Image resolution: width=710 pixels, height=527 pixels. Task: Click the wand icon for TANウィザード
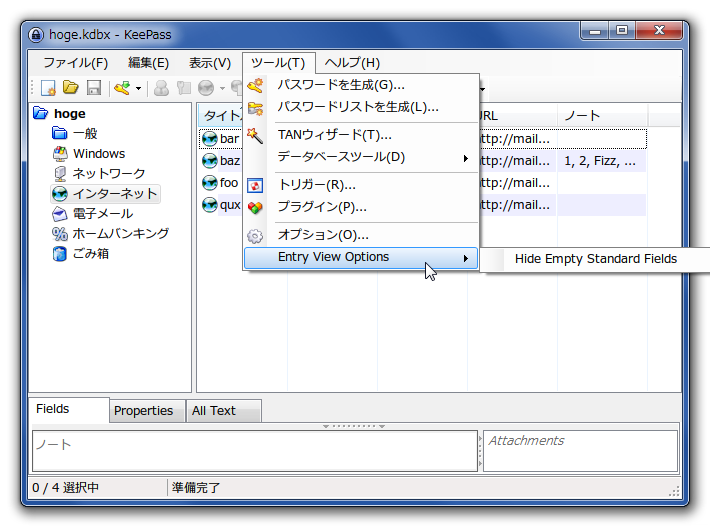[x=255, y=135]
